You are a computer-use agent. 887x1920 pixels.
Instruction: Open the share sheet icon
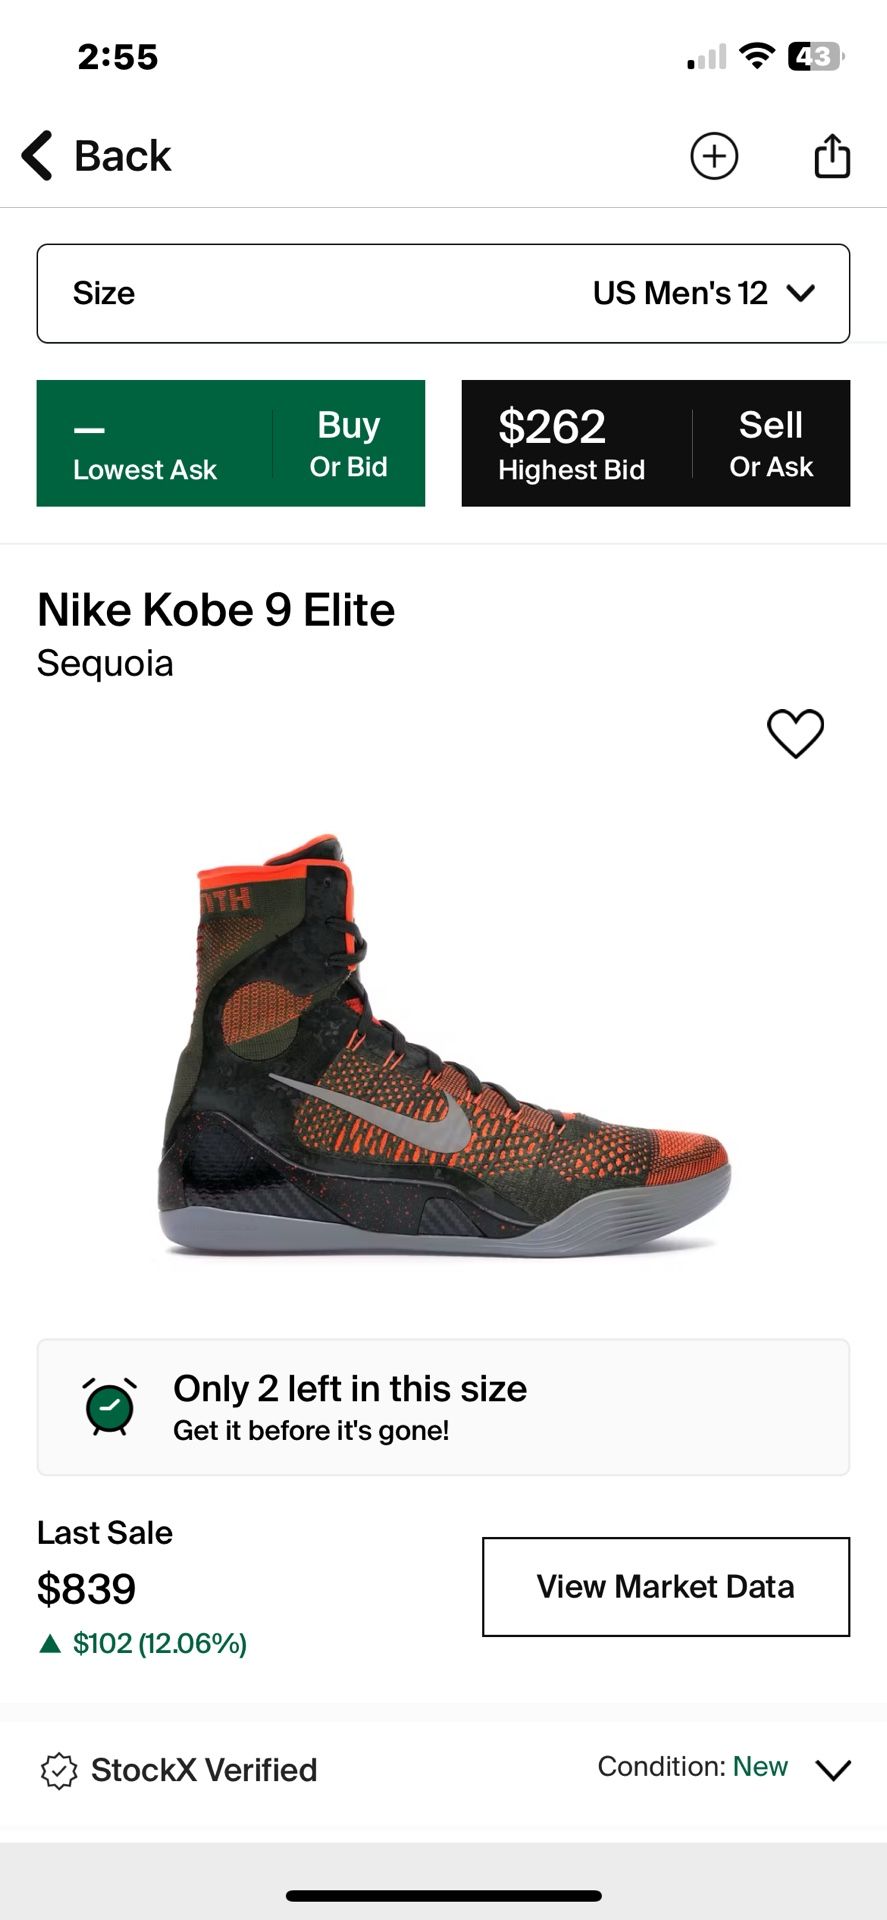[832, 156]
